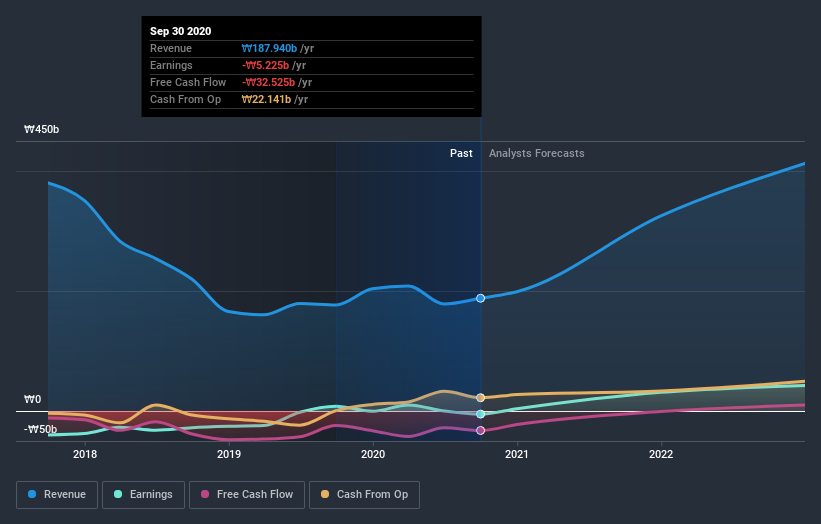The height and width of the screenshot is (524, 821).
Task: Click the Earnings marker dot on chart
Action: 481,414
